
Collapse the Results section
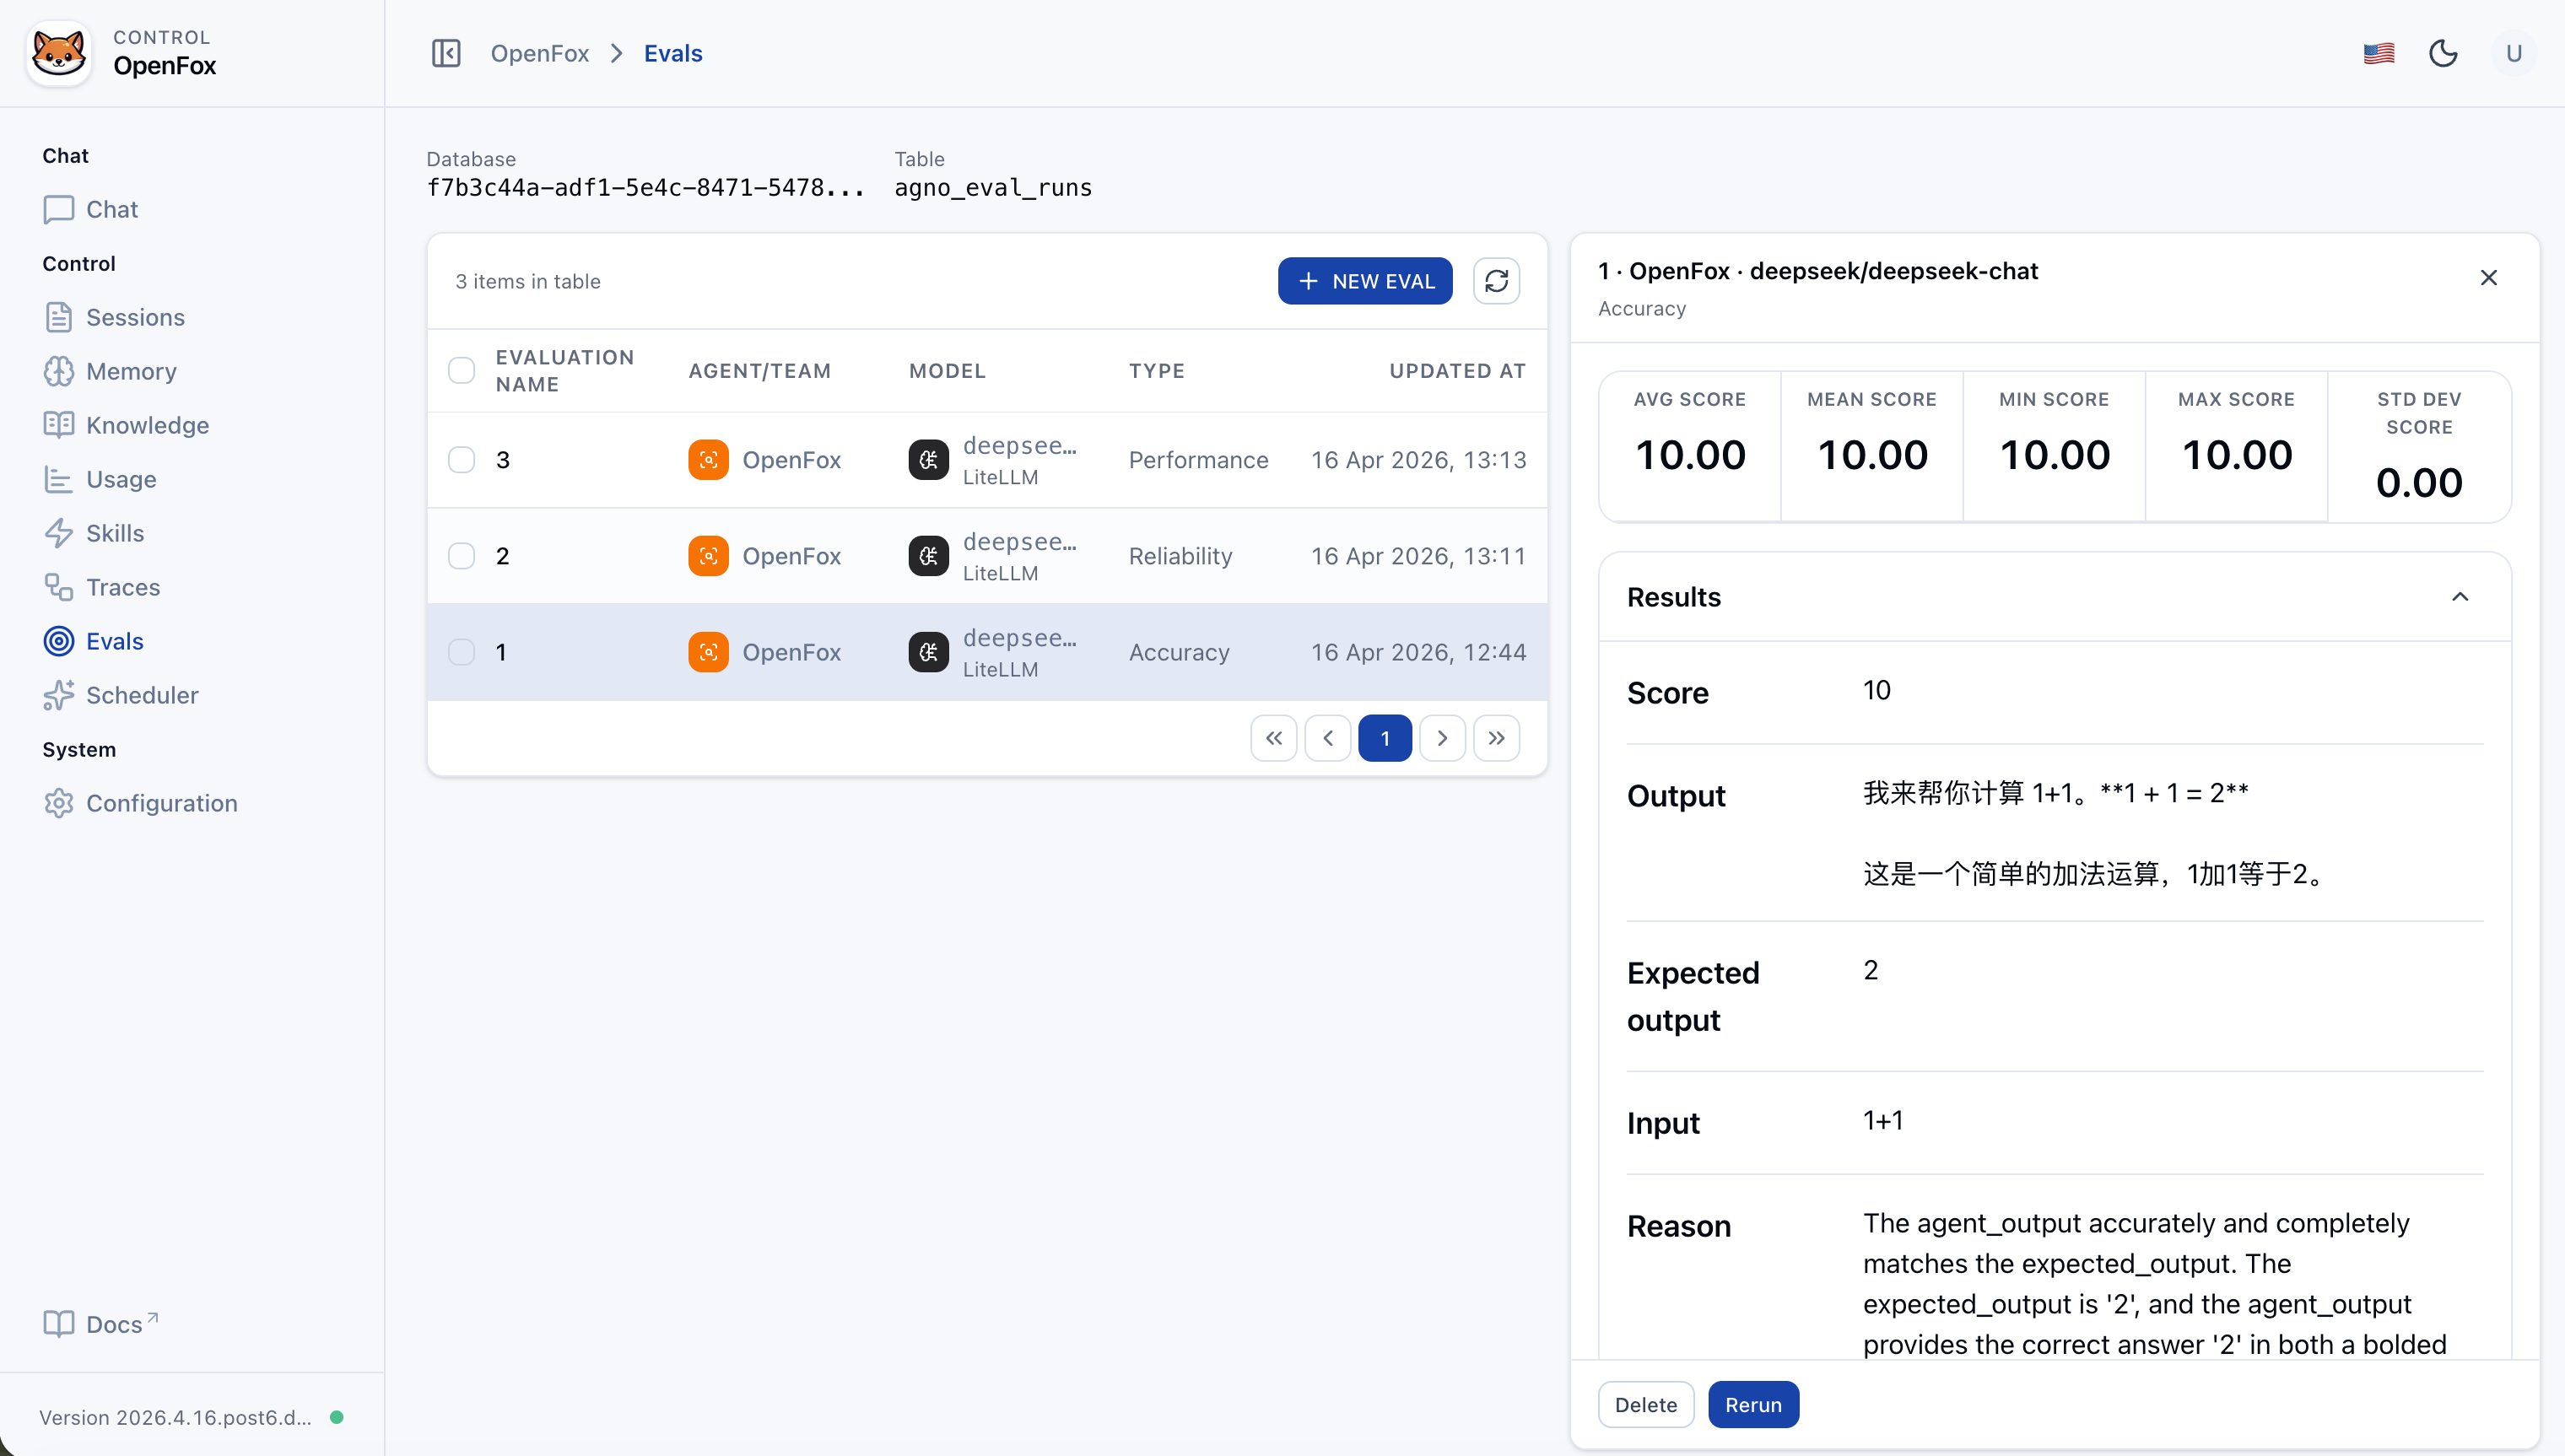click(x=2461, y=597)
